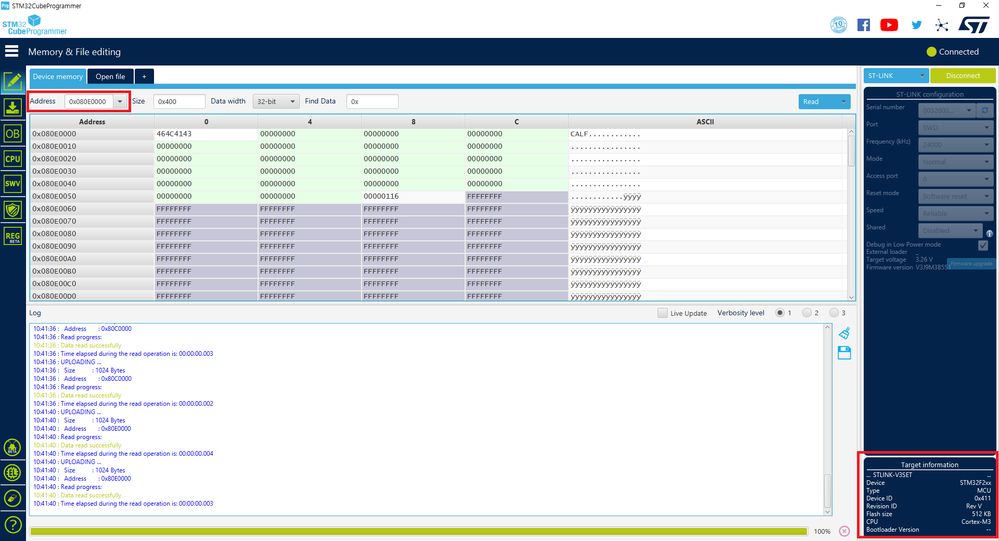Open the Data width 32-bit dropdown
This screenshot has height=541, width=999.
[x=275, y=101]
